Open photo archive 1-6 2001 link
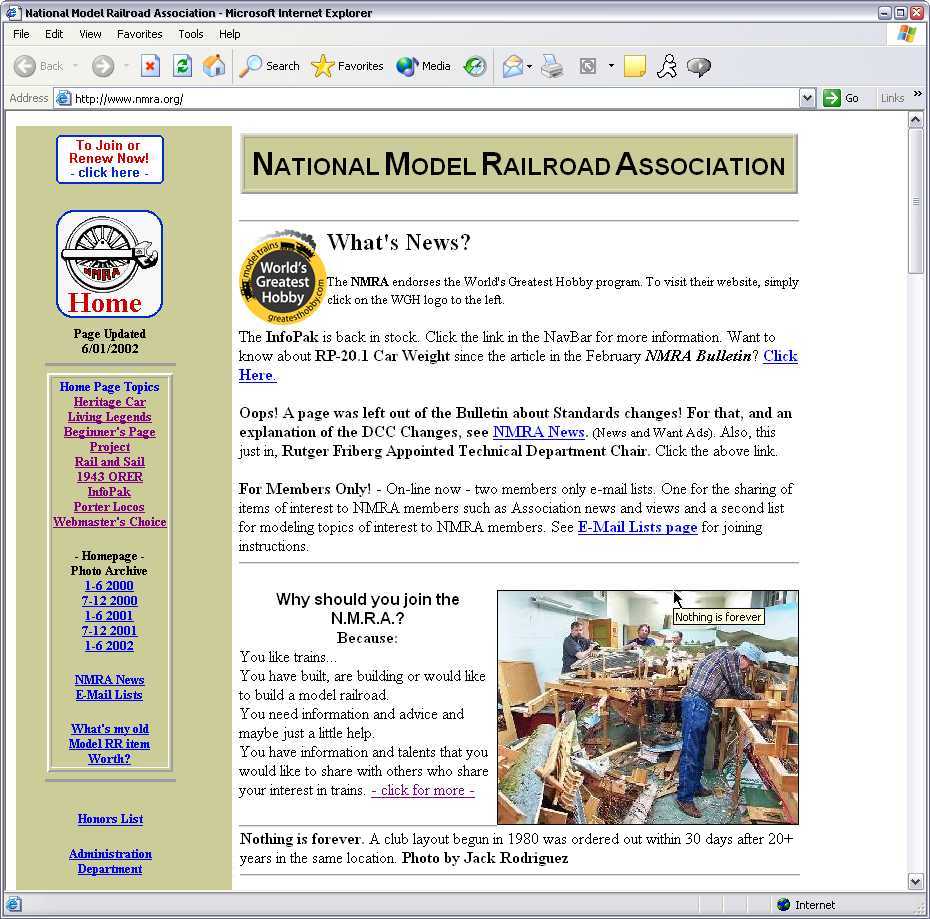 click(109, 616)
